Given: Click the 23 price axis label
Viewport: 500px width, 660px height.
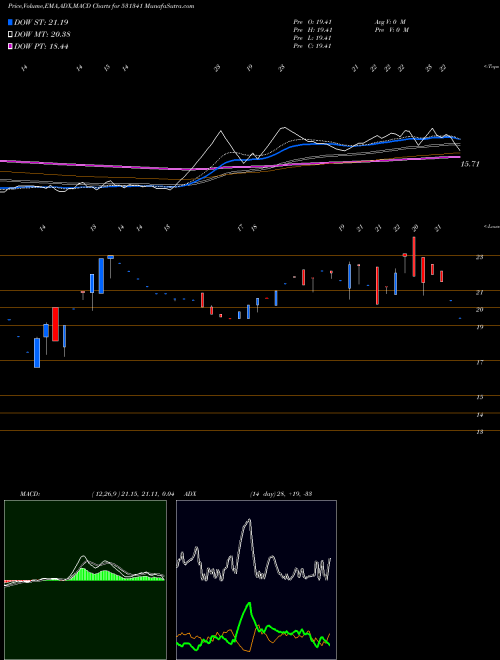Looking at the screenshot, I should coord(479,257).
